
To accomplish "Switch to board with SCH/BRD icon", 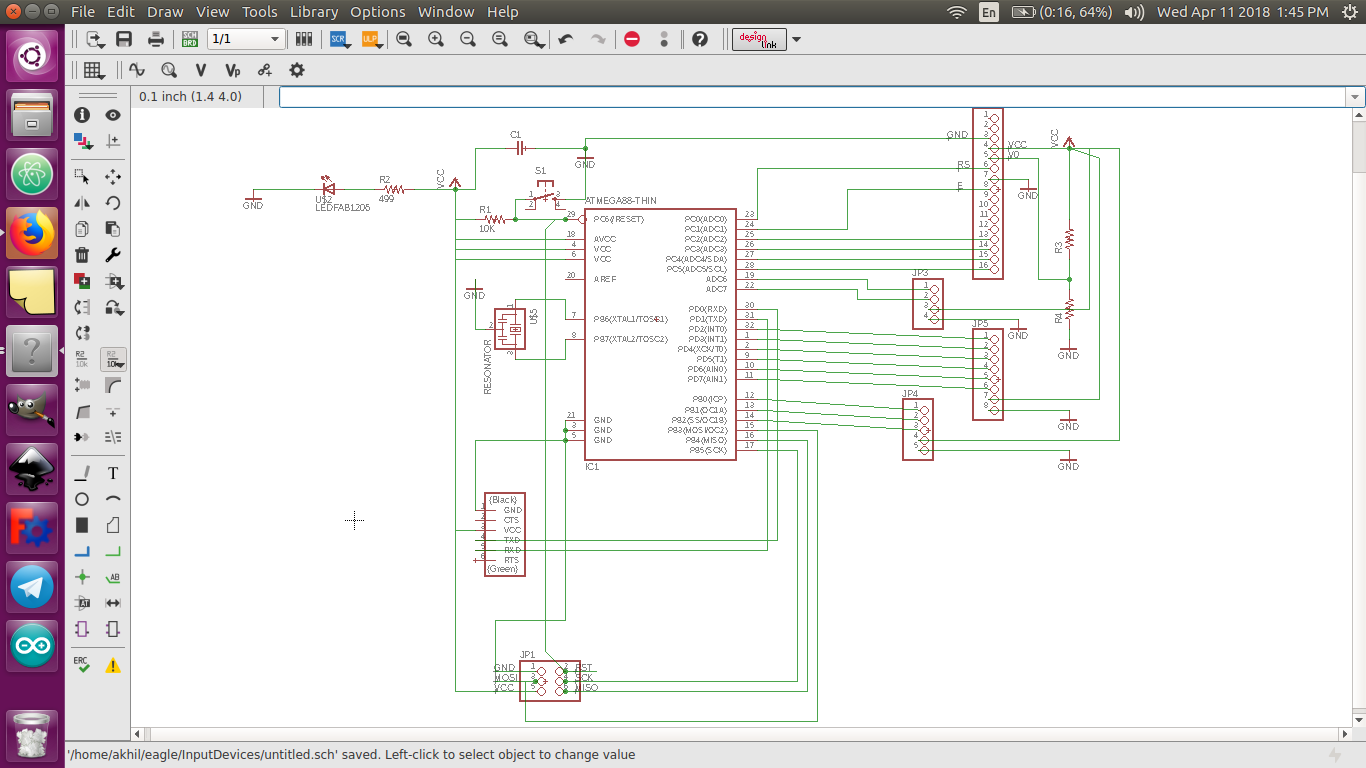I will (x=189, y=40).
